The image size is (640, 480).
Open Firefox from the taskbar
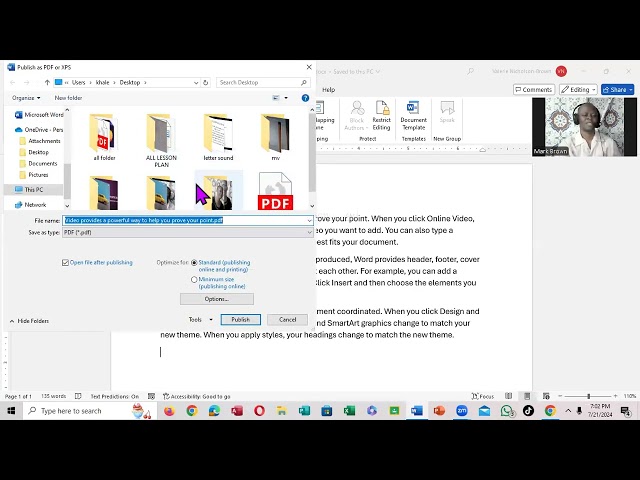pyautogui.click(x=169, y=411)
